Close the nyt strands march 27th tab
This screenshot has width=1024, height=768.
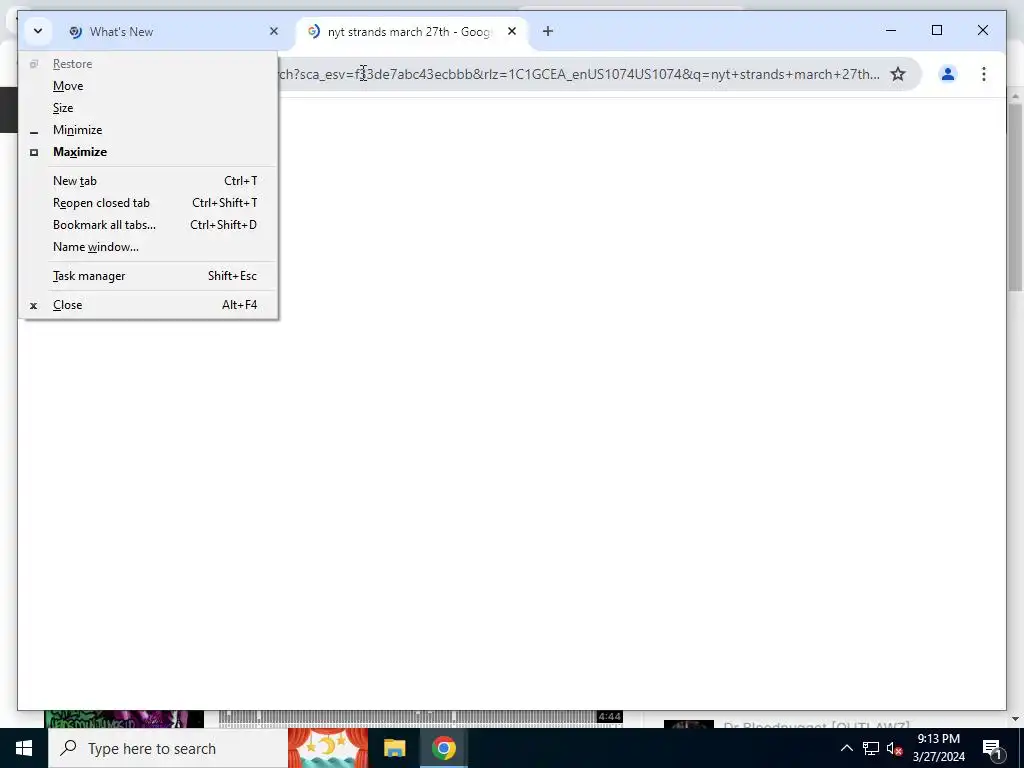512,31
